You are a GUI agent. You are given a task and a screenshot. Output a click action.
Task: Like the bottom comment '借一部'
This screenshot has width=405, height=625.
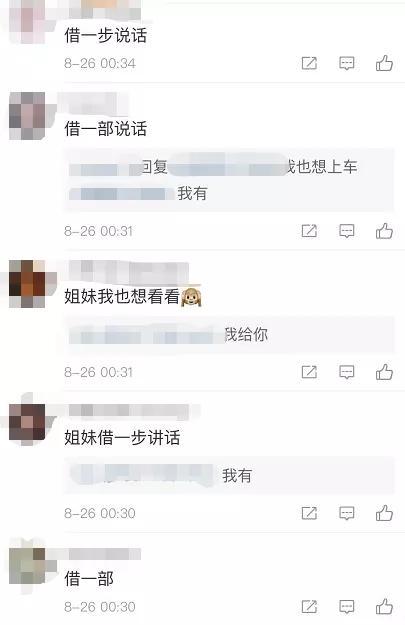coord(384,607)
